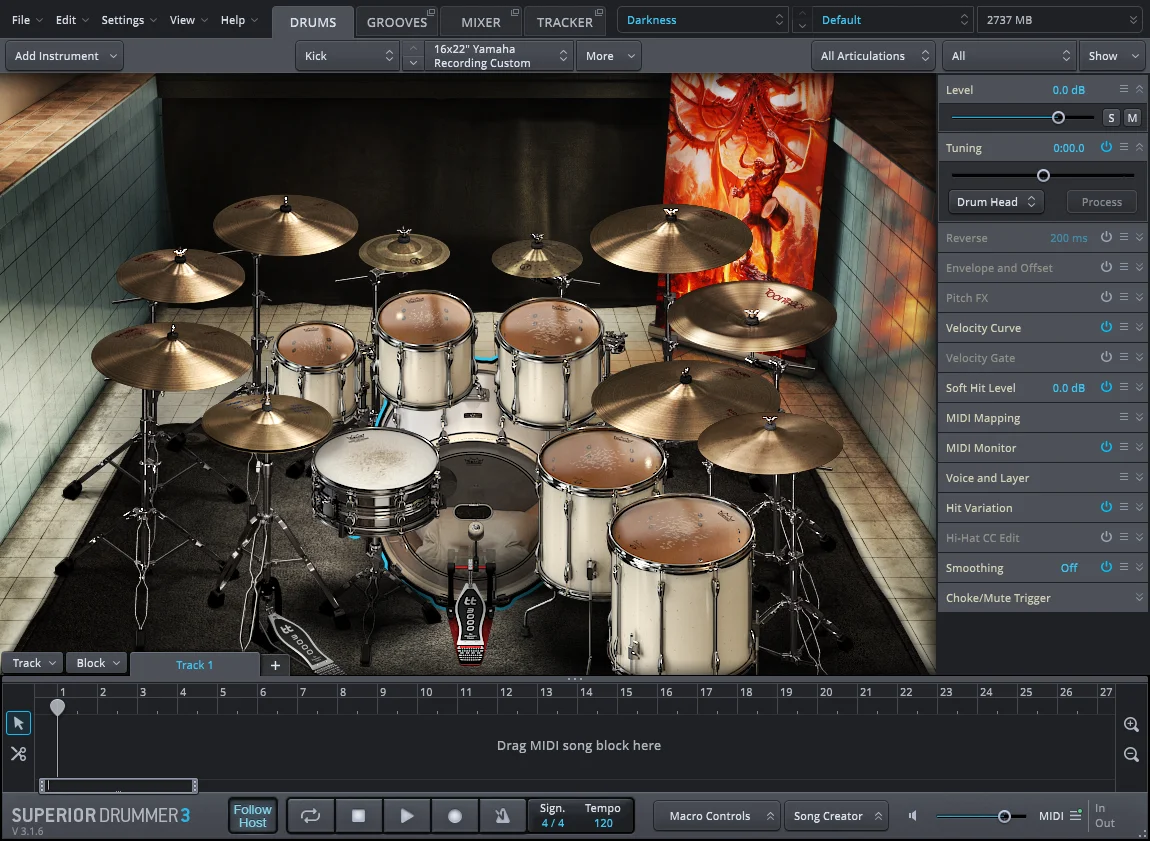Viewport: 1150px width, 841px height.
Task: Open the Settings menu
Action: point(129,20)
